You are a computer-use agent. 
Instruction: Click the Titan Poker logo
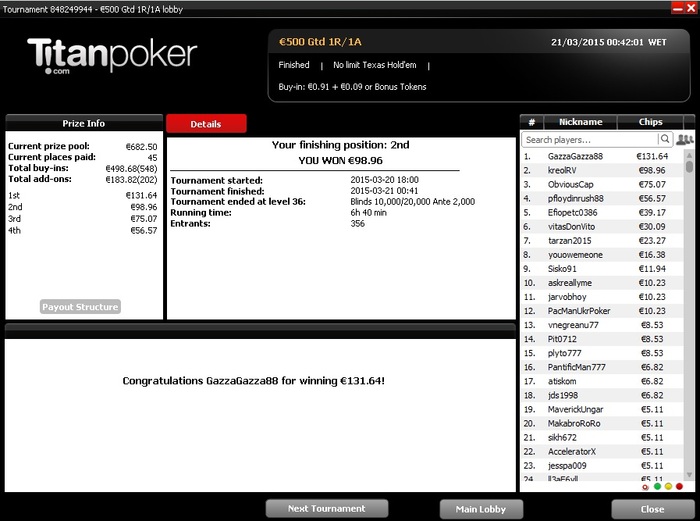(x=112, y=55)
